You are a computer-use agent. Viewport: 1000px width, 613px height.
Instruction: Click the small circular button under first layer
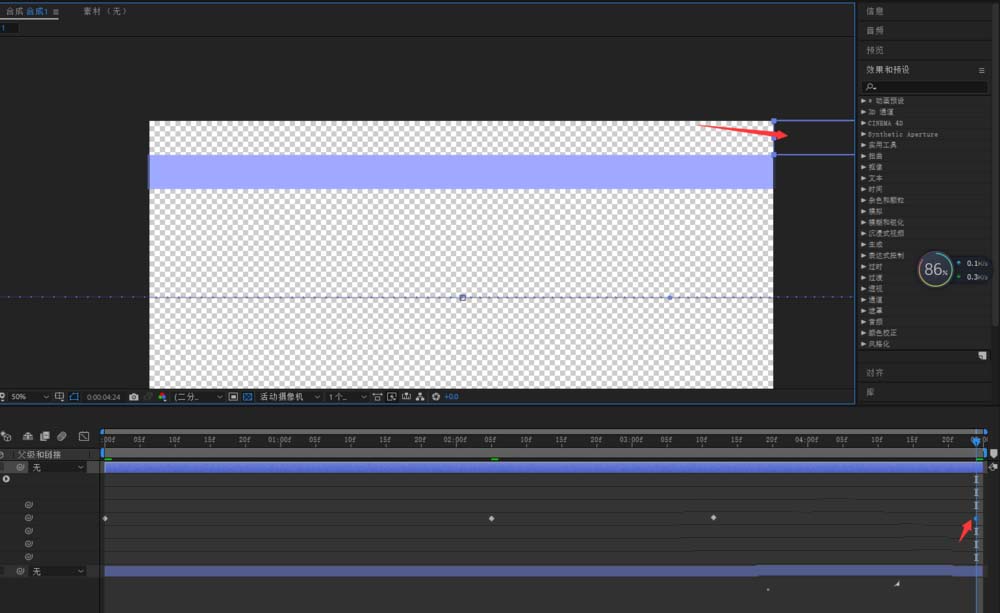pyautogui.click(x=6, y=479)
